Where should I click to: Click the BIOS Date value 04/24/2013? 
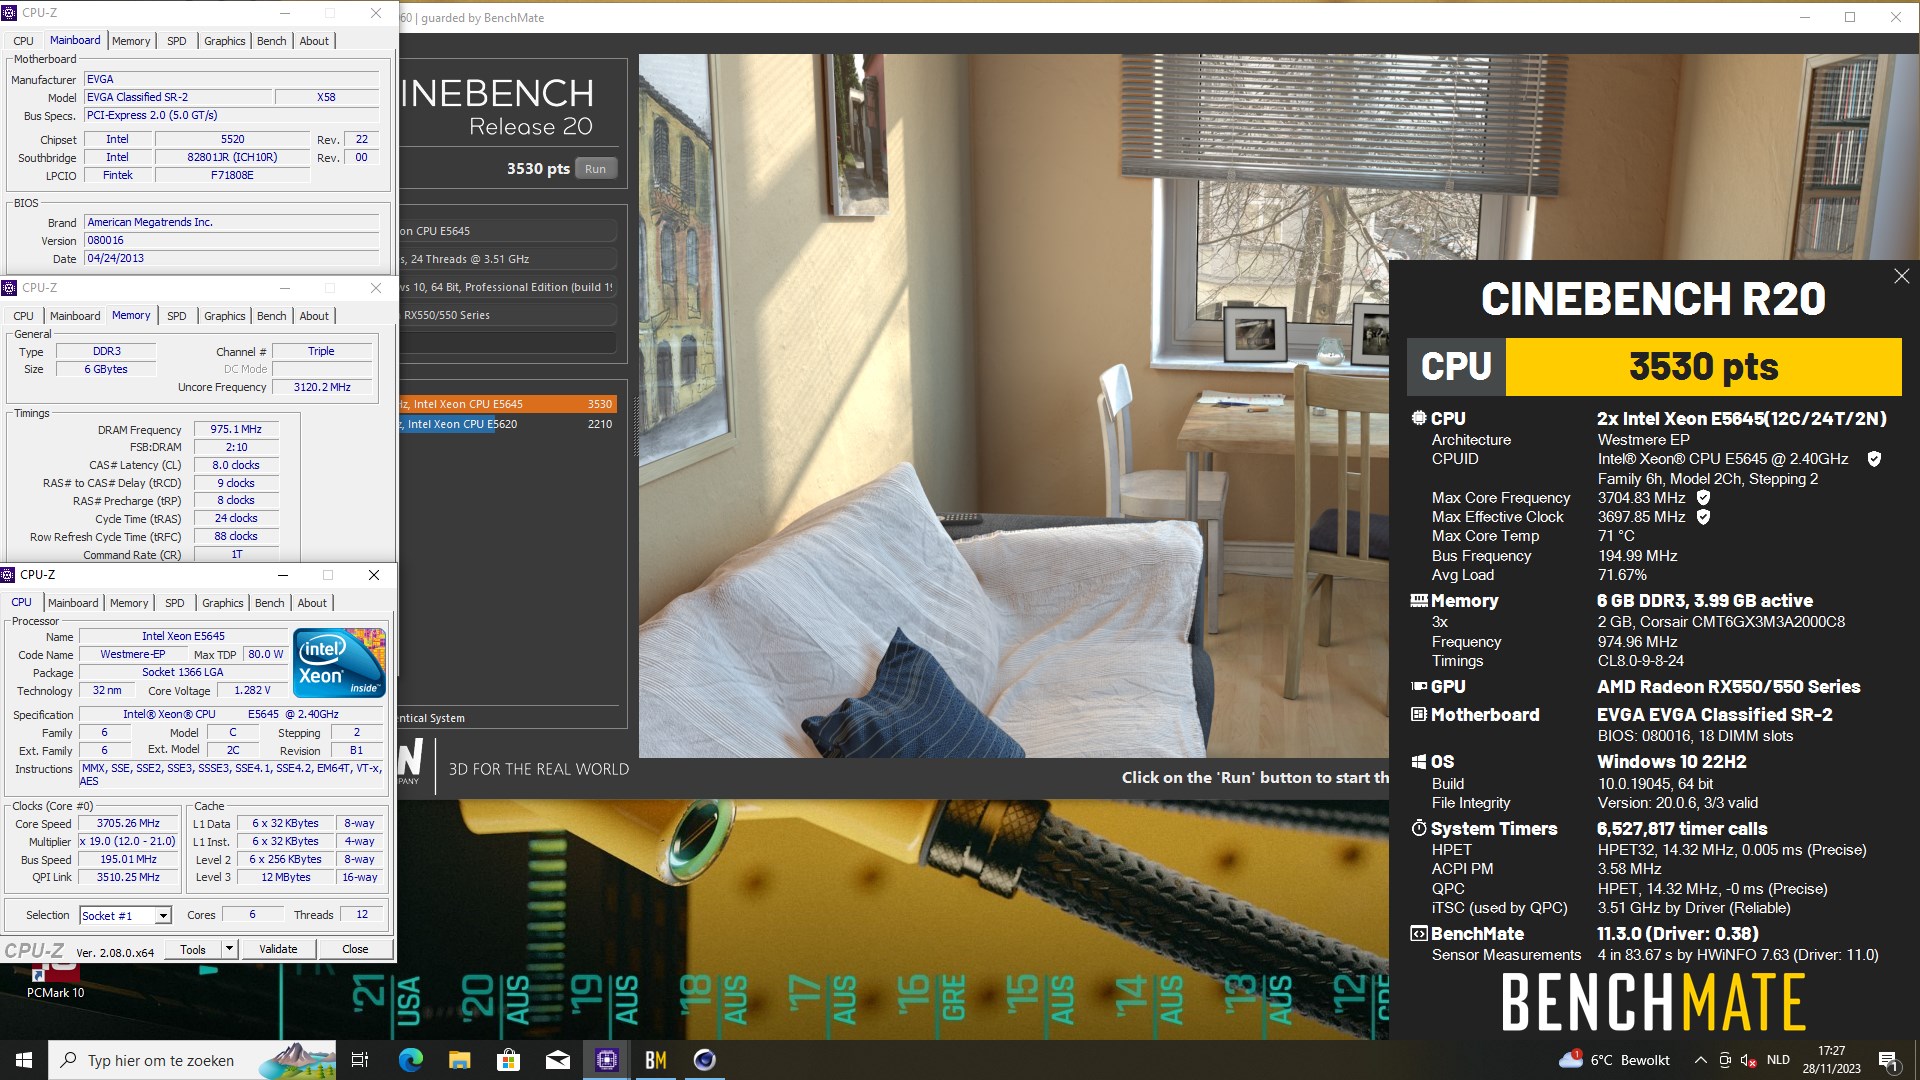[x=232, y=258]
